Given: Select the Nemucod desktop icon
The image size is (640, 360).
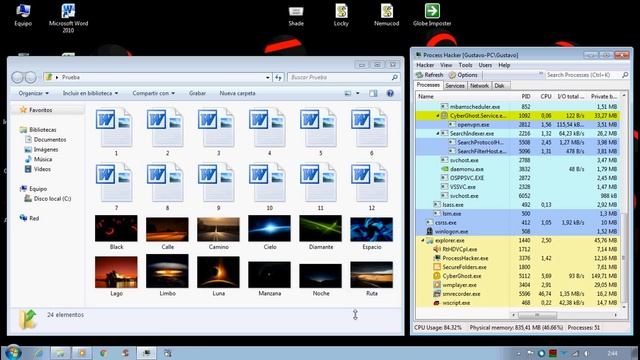Looking at the screenshot, I should pos(387,16).
